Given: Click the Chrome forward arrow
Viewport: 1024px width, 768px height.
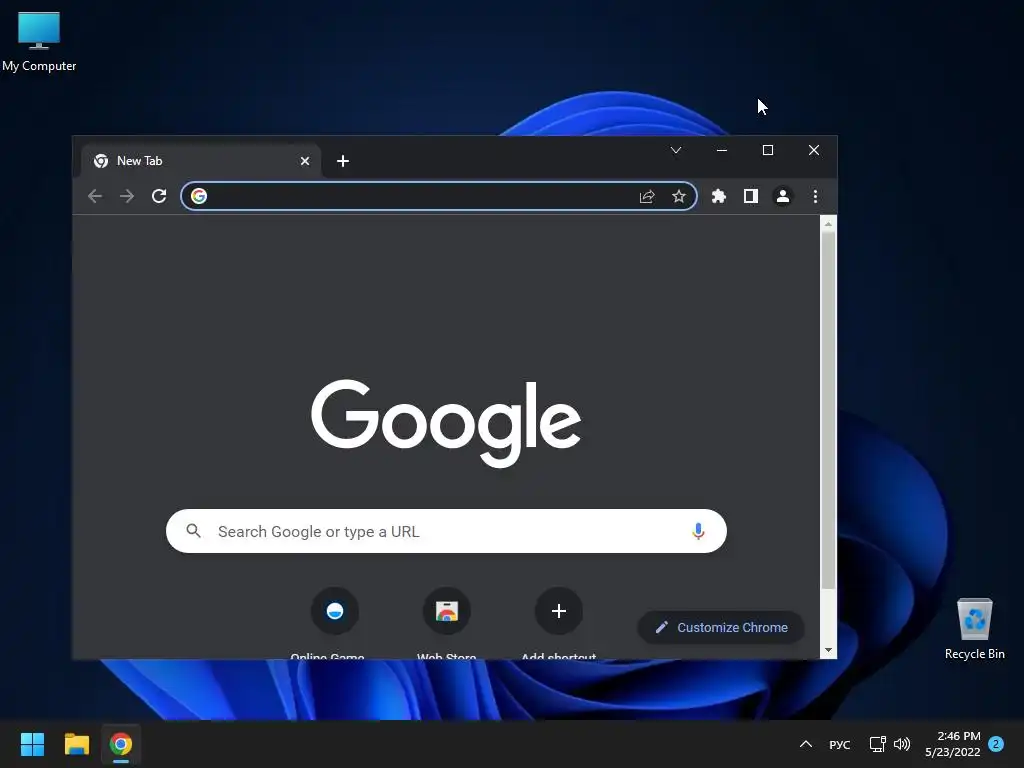Looking at the screenshot, I should click(x=127, y=196).
